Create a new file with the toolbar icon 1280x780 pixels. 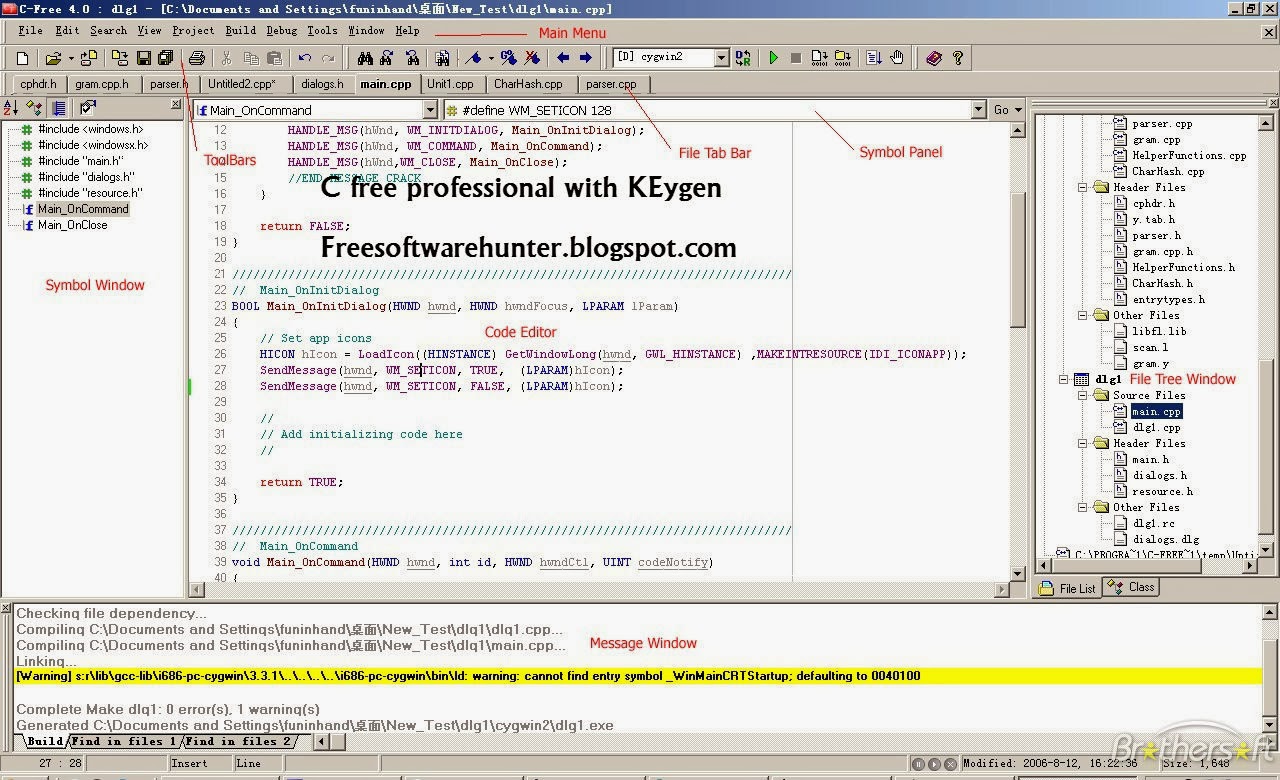(23, 58)
